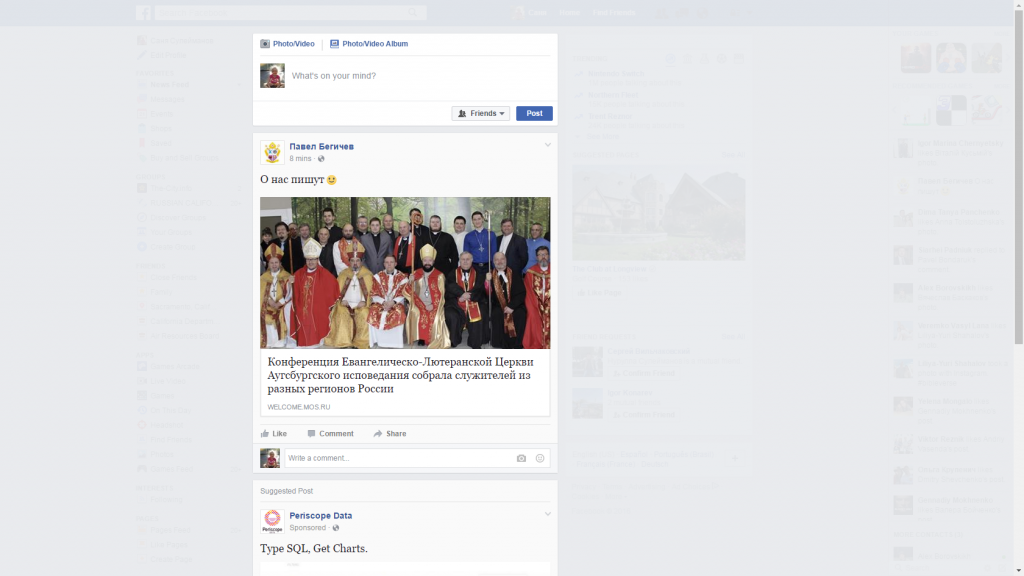The height and width of the screenshot is (576, 1024).
Task: Open your profile picture in the composer
Action: (x=272, y=76)
